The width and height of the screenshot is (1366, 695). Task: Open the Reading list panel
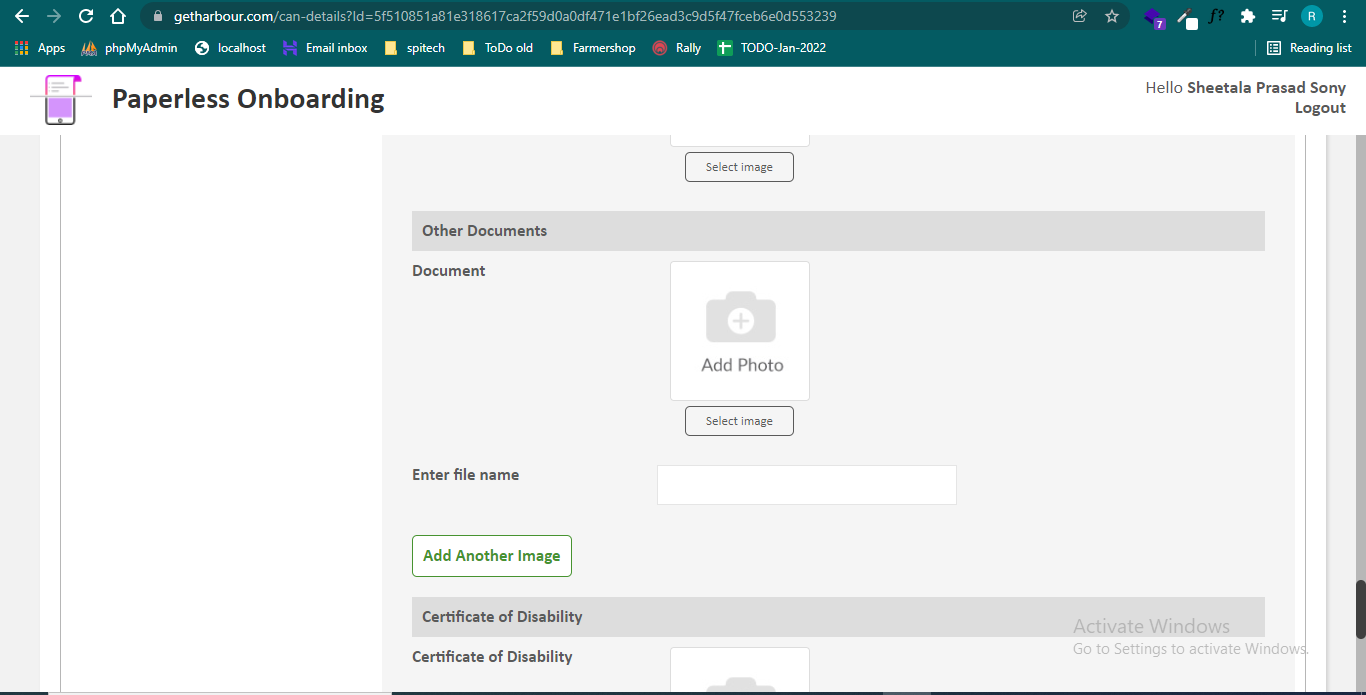pyautogui.click(x=1309, y=48)
